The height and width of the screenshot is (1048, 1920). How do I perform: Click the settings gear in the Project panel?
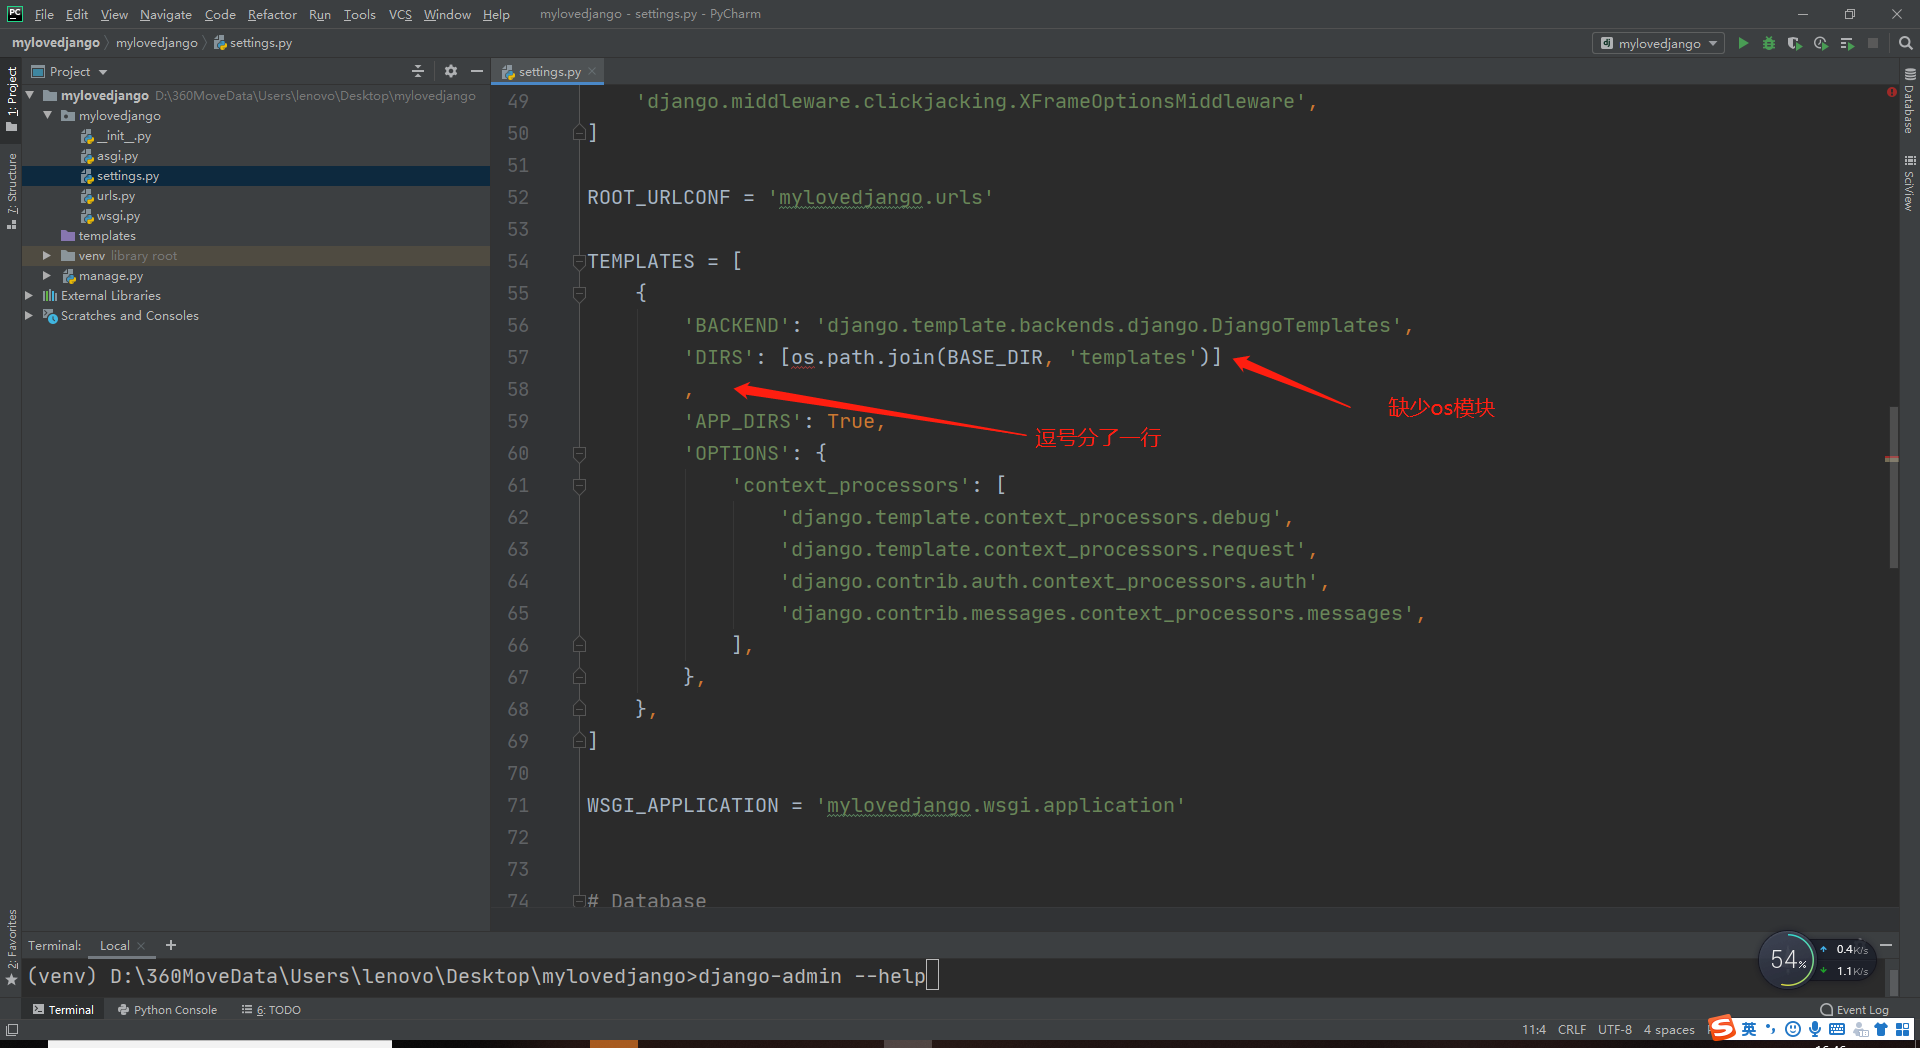click(x=450, y=71)
